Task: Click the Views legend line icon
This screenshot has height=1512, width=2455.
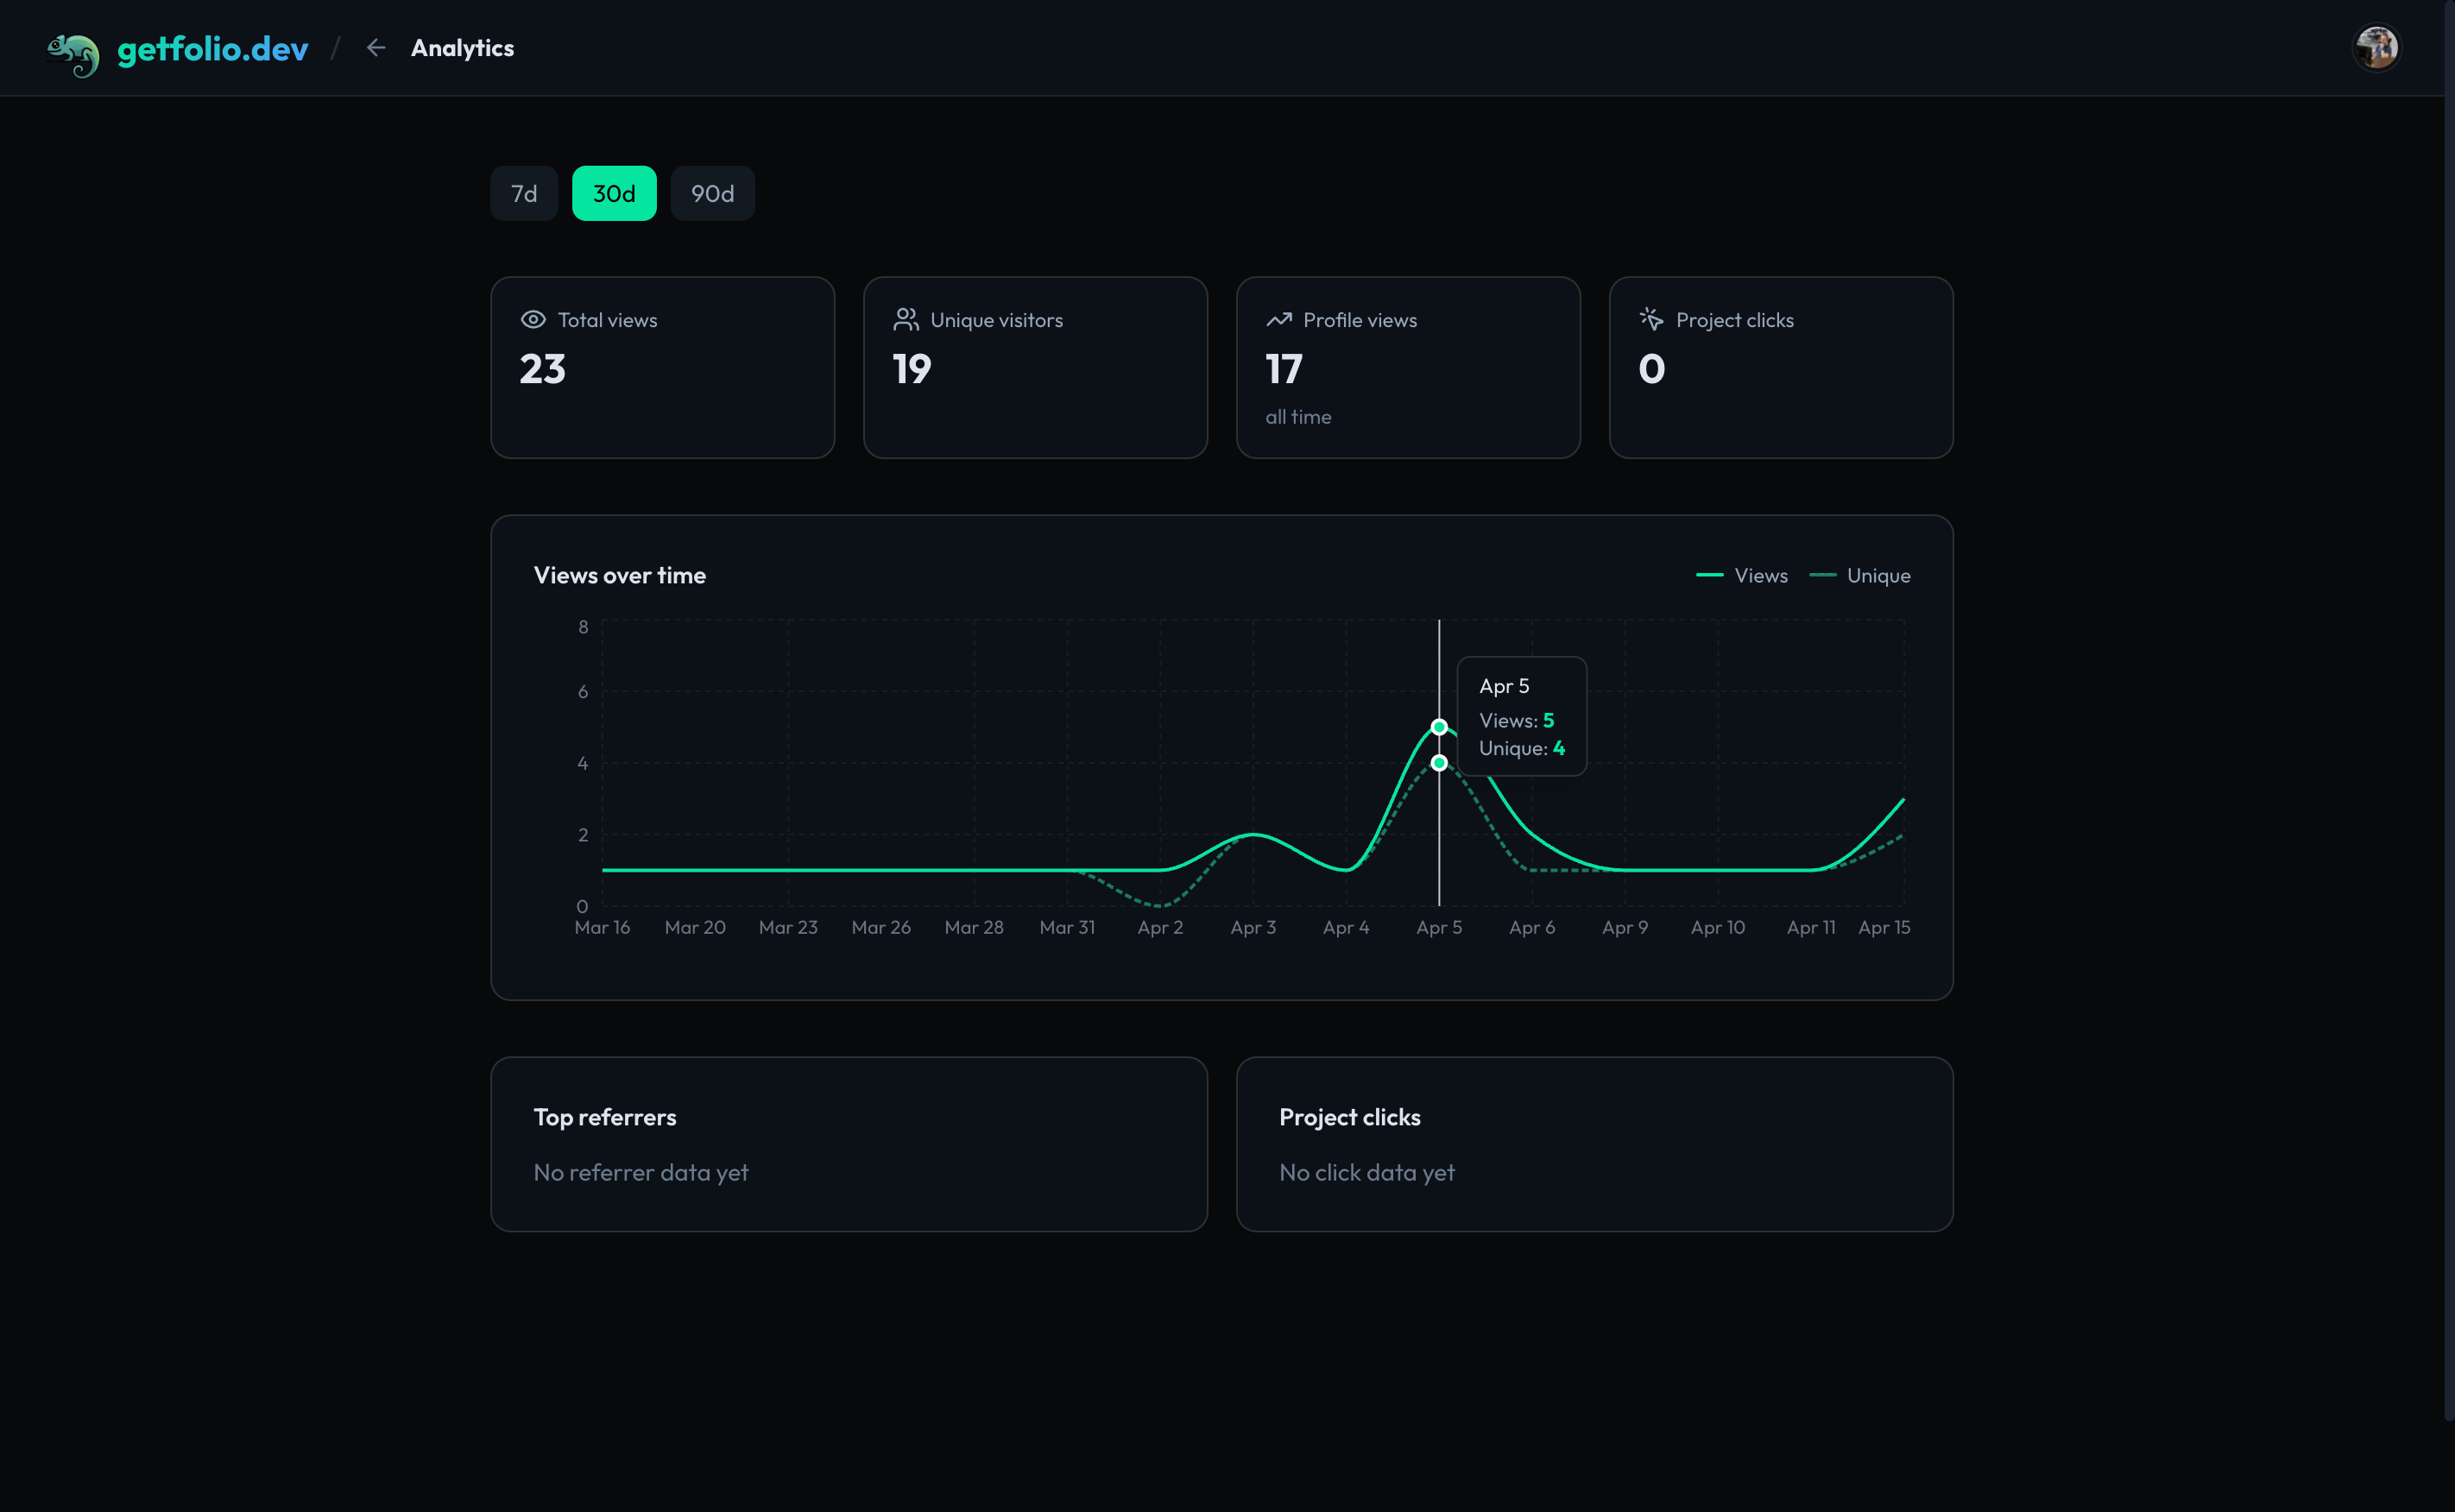Action: pyautogui.click(x=1712, y=575)
